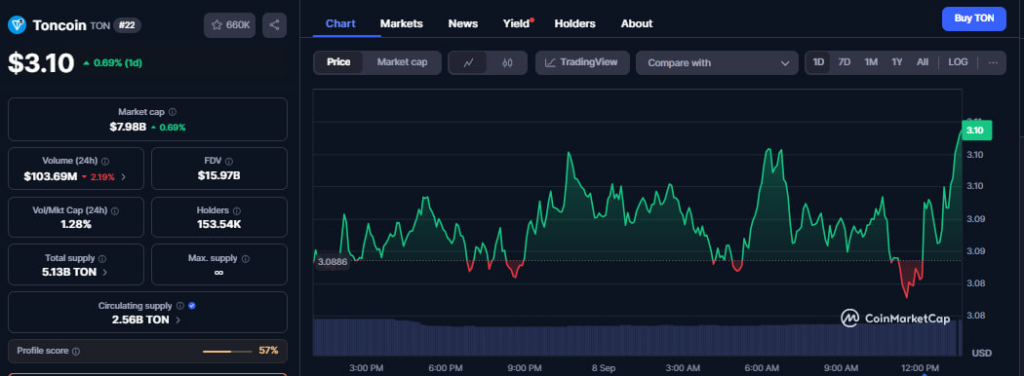Switch to line chart icon

click(x=468, y=63)
